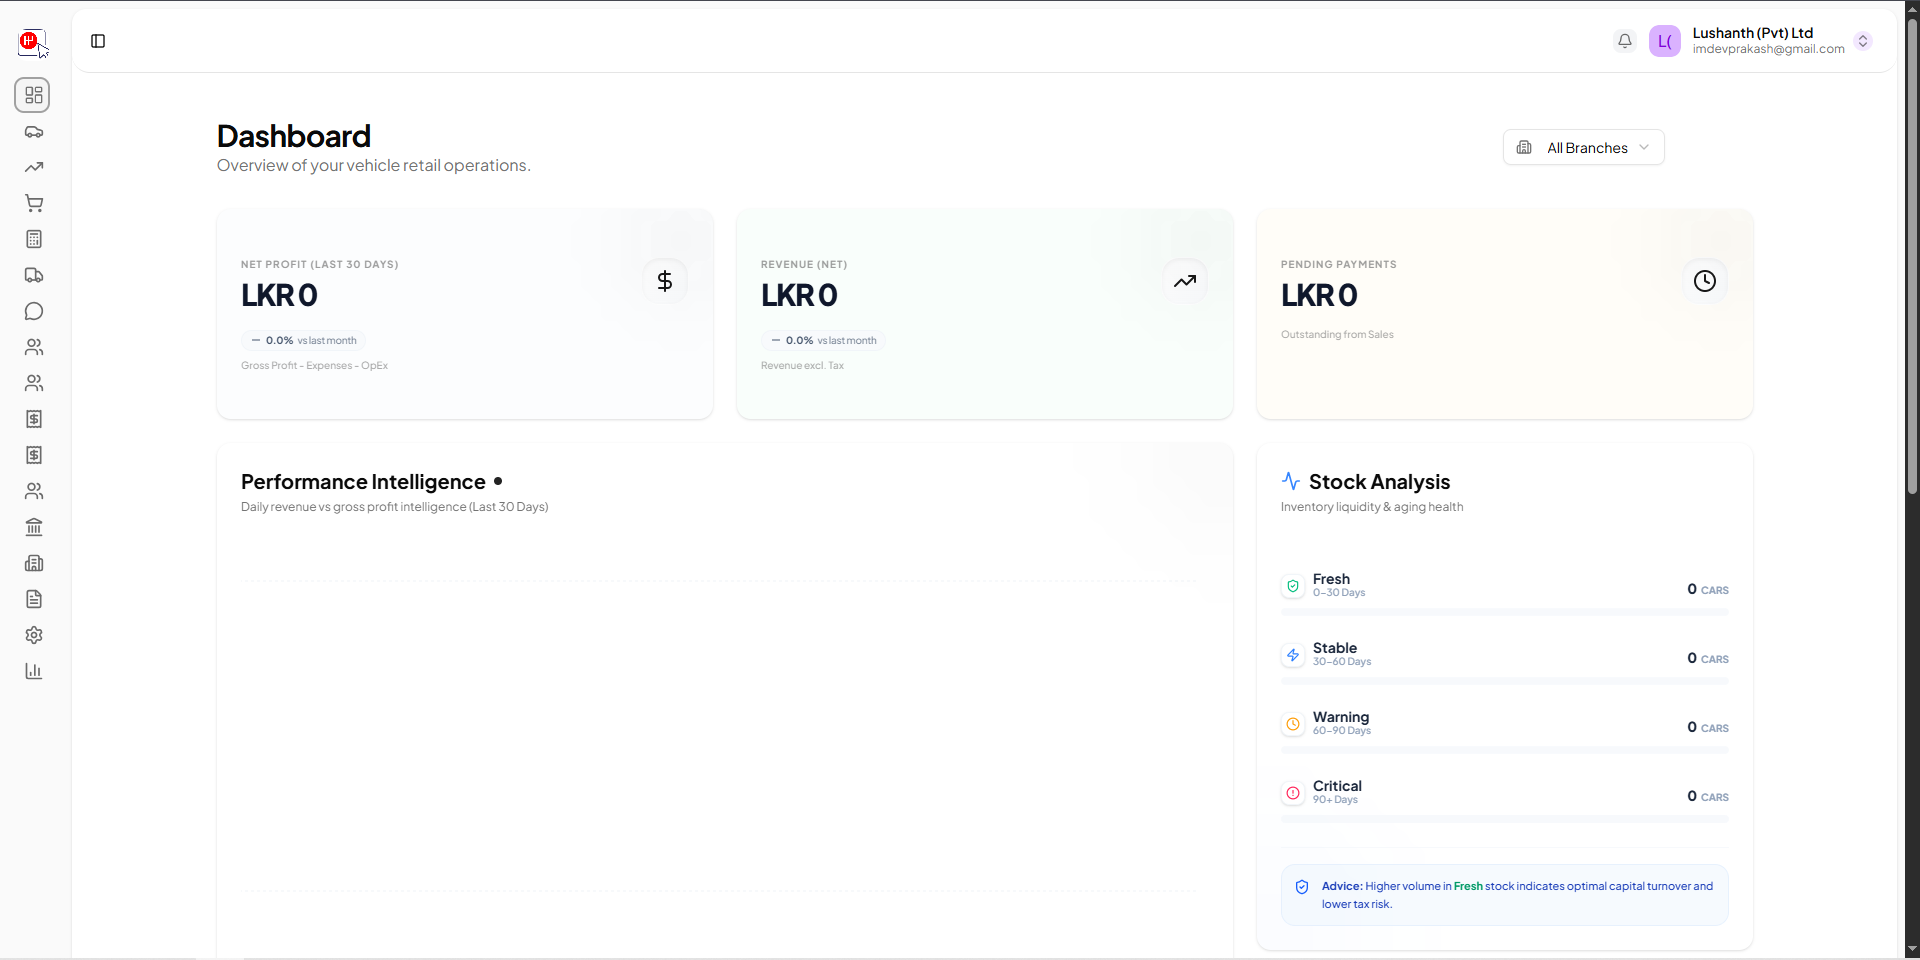1920x960 pixels.
Task: Open settings gear icon in sidebar
Action: (x=34, y=635)
